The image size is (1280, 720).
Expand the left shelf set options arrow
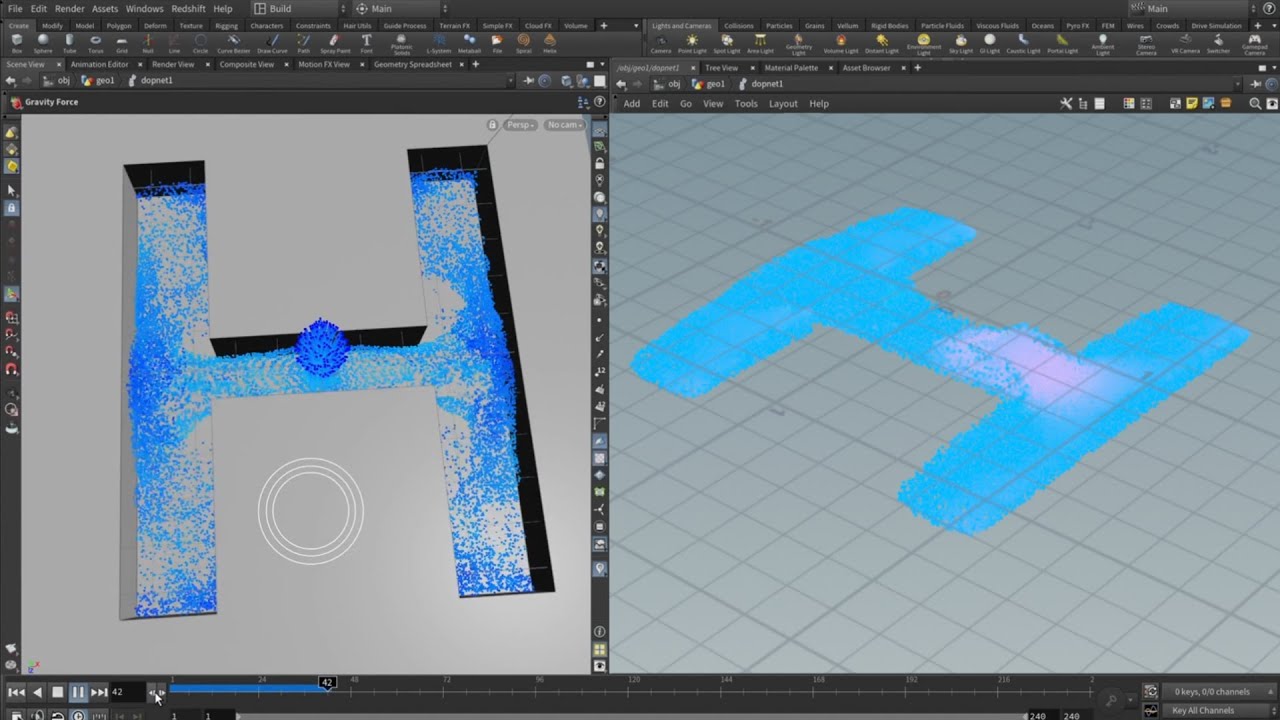click(x=636, y=25)
